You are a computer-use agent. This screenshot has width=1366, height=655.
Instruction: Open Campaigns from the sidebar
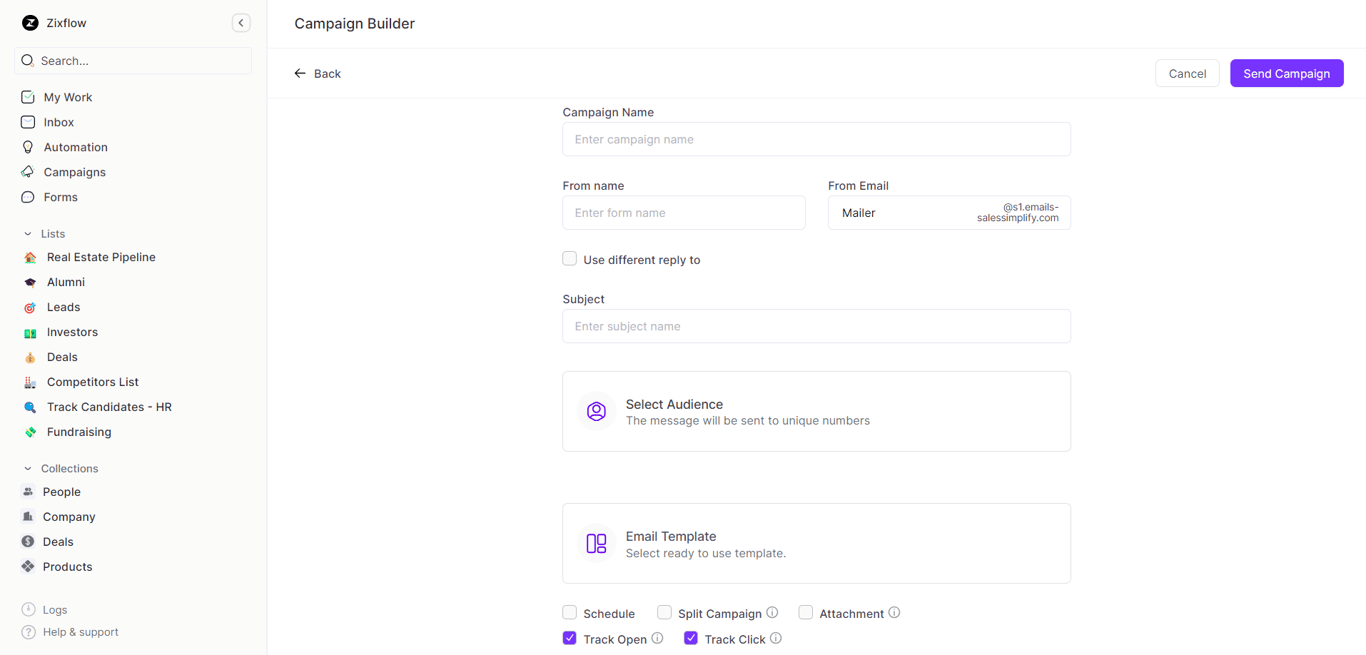[29, 172]
